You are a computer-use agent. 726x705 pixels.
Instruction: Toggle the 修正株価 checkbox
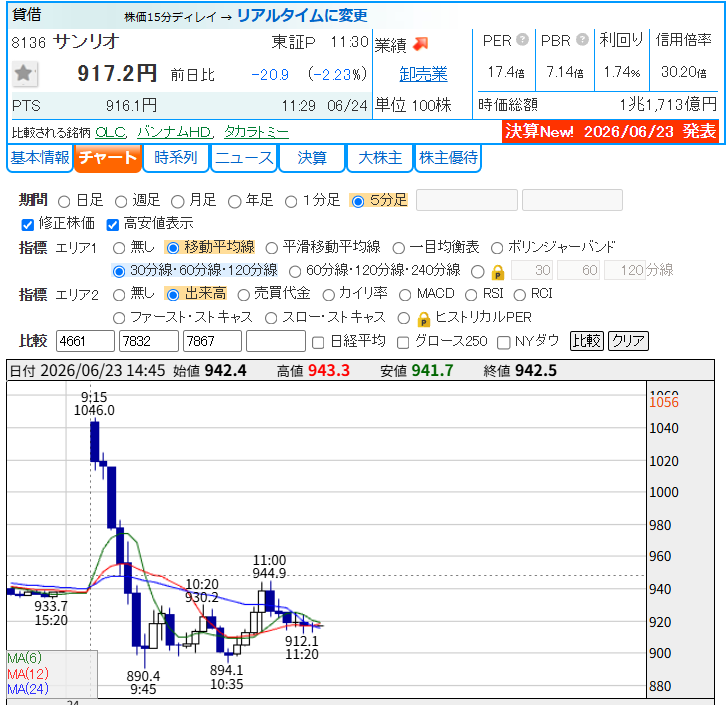[x=28, y=225]
